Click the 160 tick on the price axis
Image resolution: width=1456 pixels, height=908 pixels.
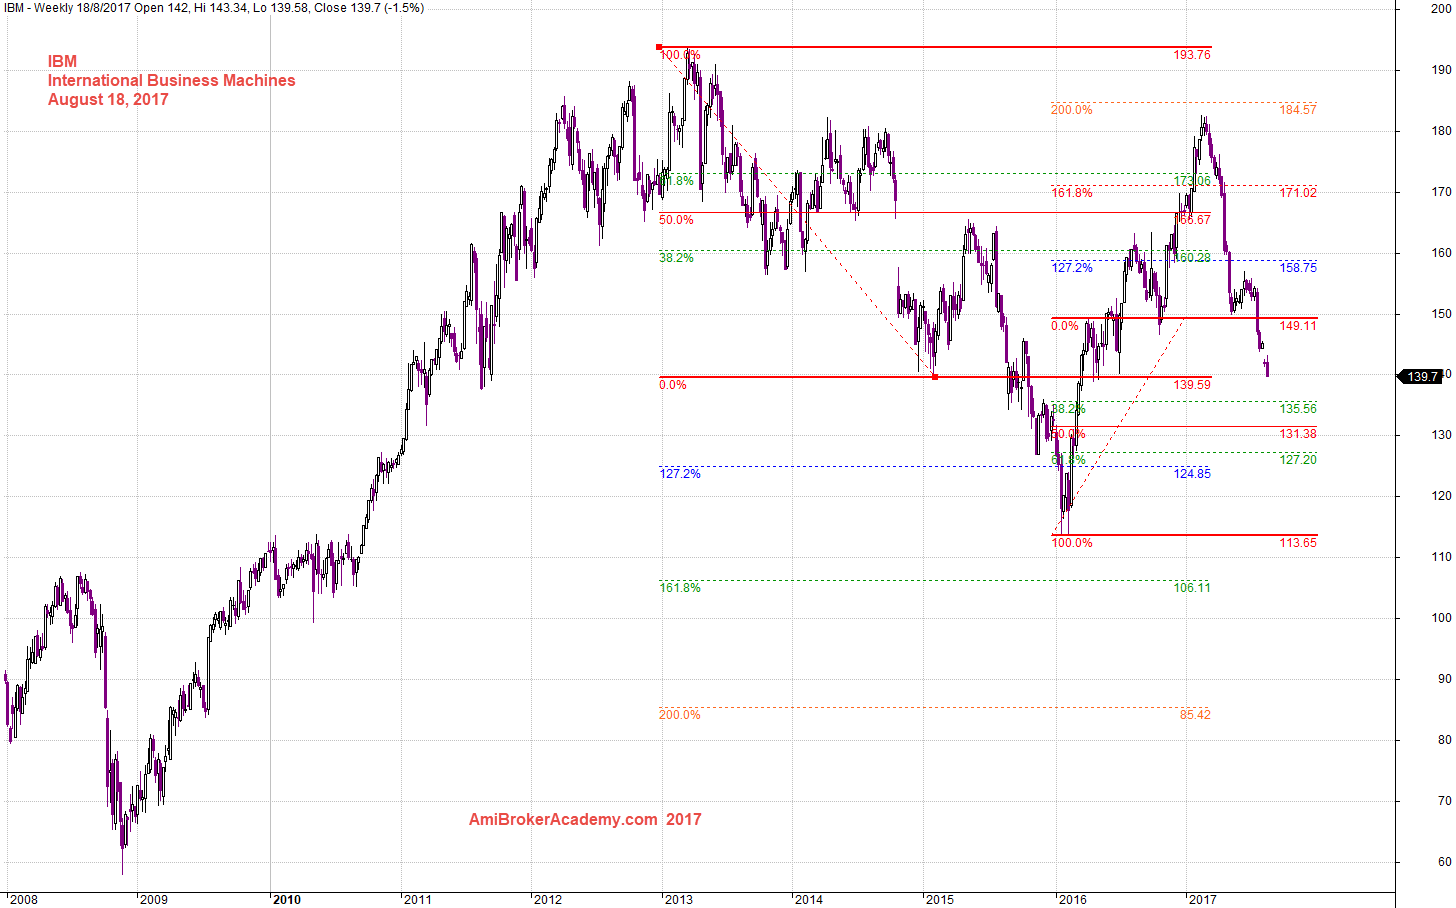pyautogui.click(x=1441, y=253)
